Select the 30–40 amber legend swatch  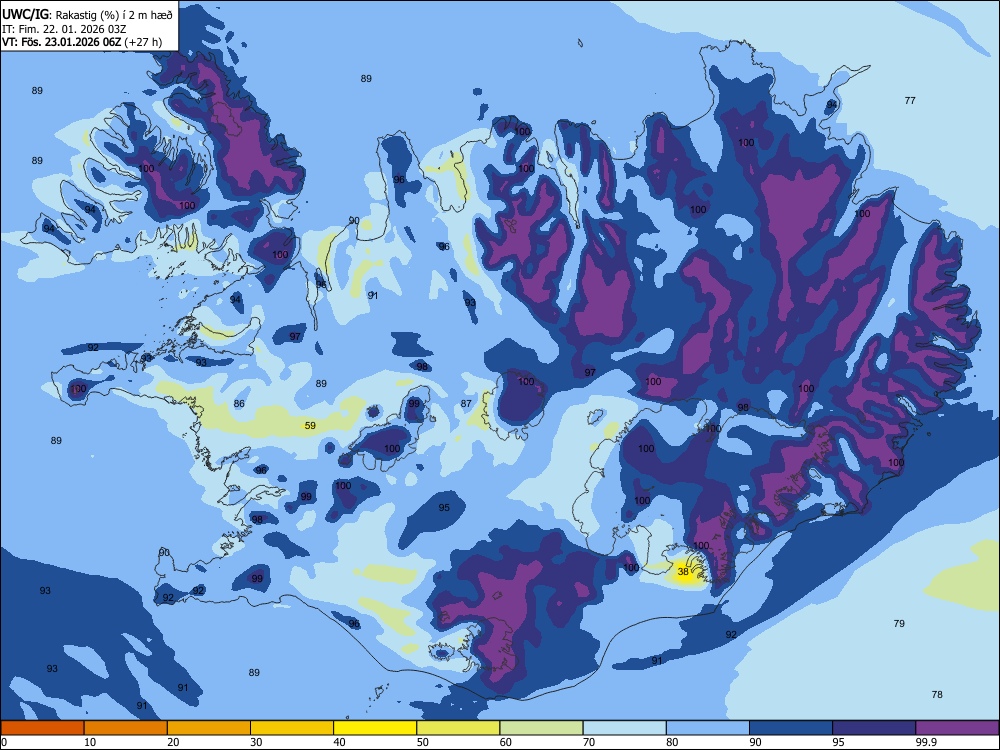(x=292, y=728)
